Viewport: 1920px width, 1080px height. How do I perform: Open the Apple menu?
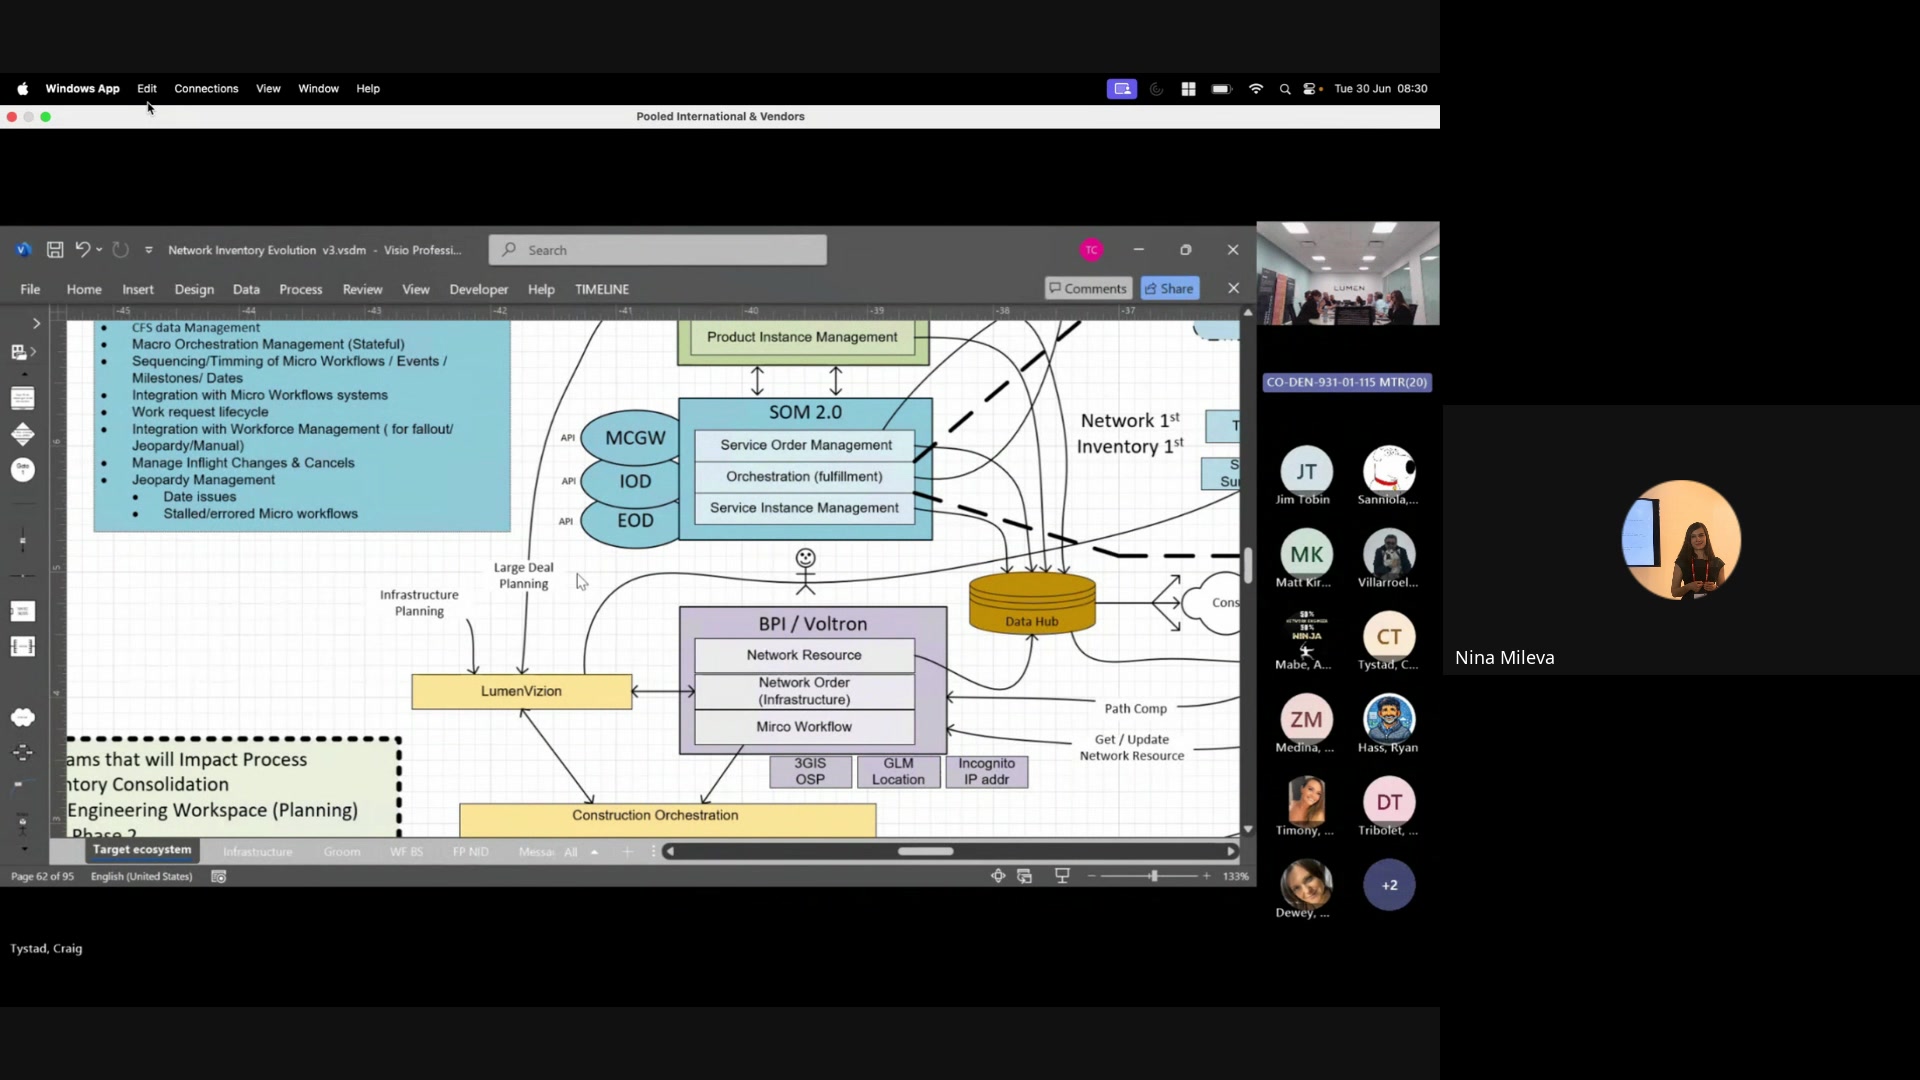click(22, 89)
